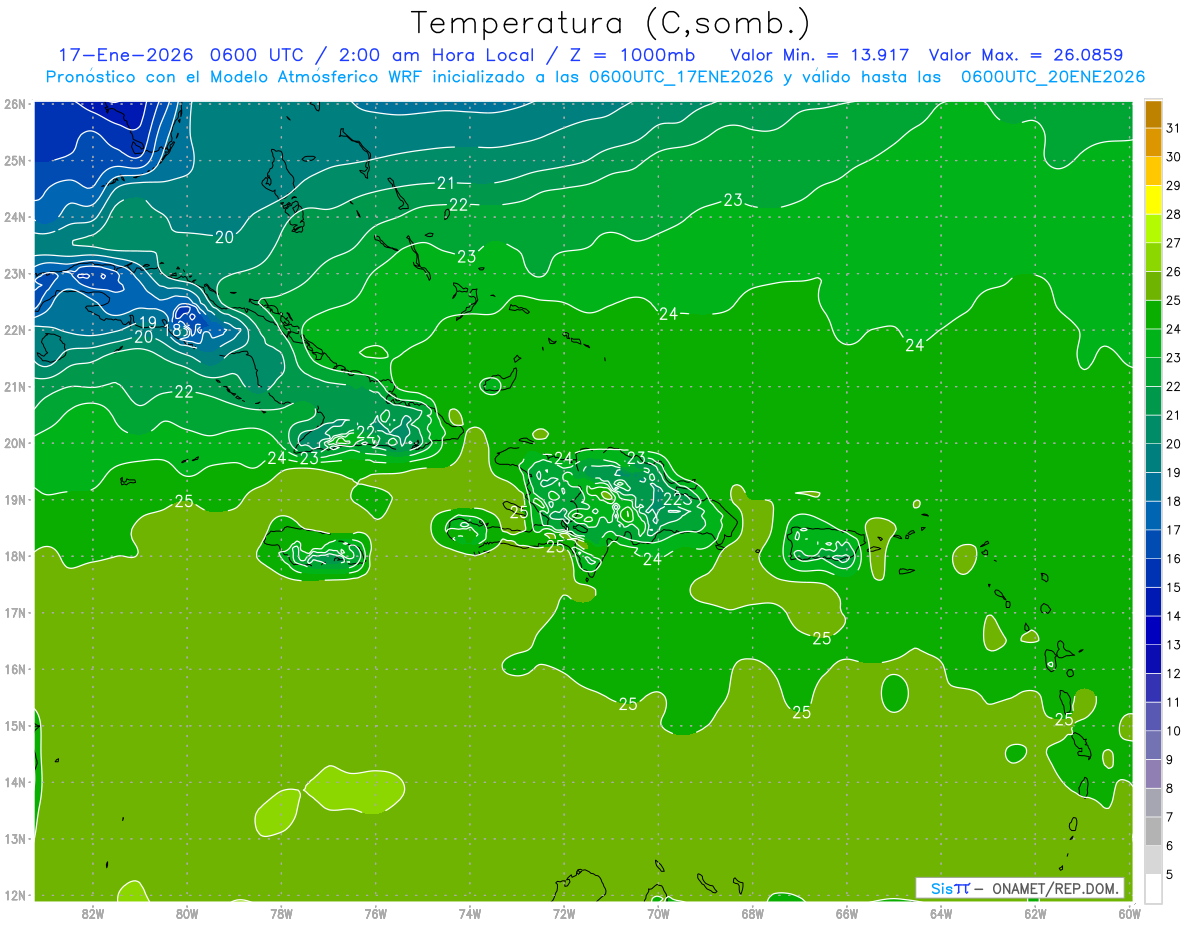Click the longitude axis label 62W

[1035, 914]
